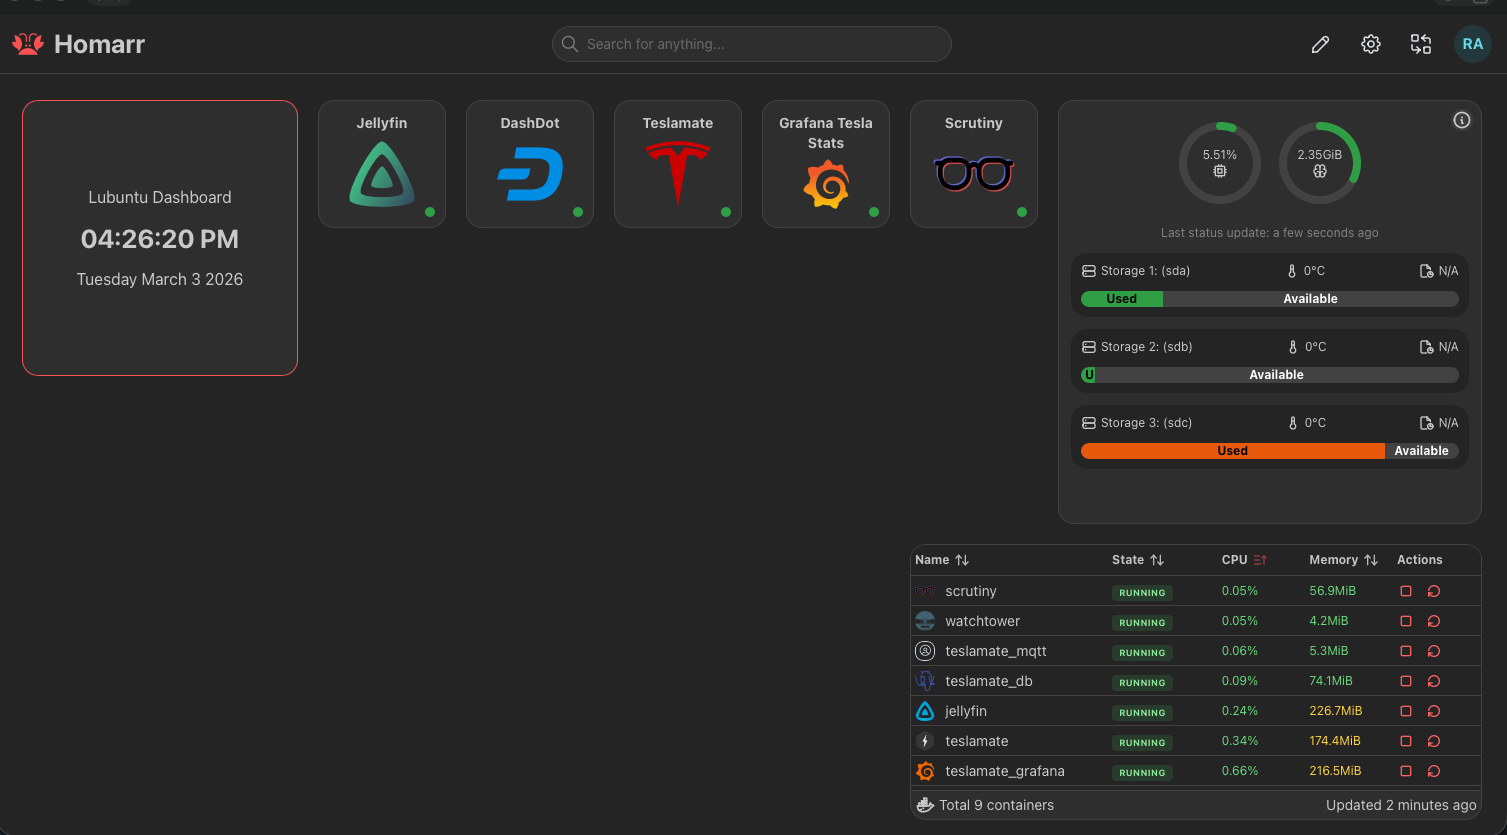Stop the teslamate_mqtt container
The height and width of the screenshot is (835, 1507).
[1406, 651]
